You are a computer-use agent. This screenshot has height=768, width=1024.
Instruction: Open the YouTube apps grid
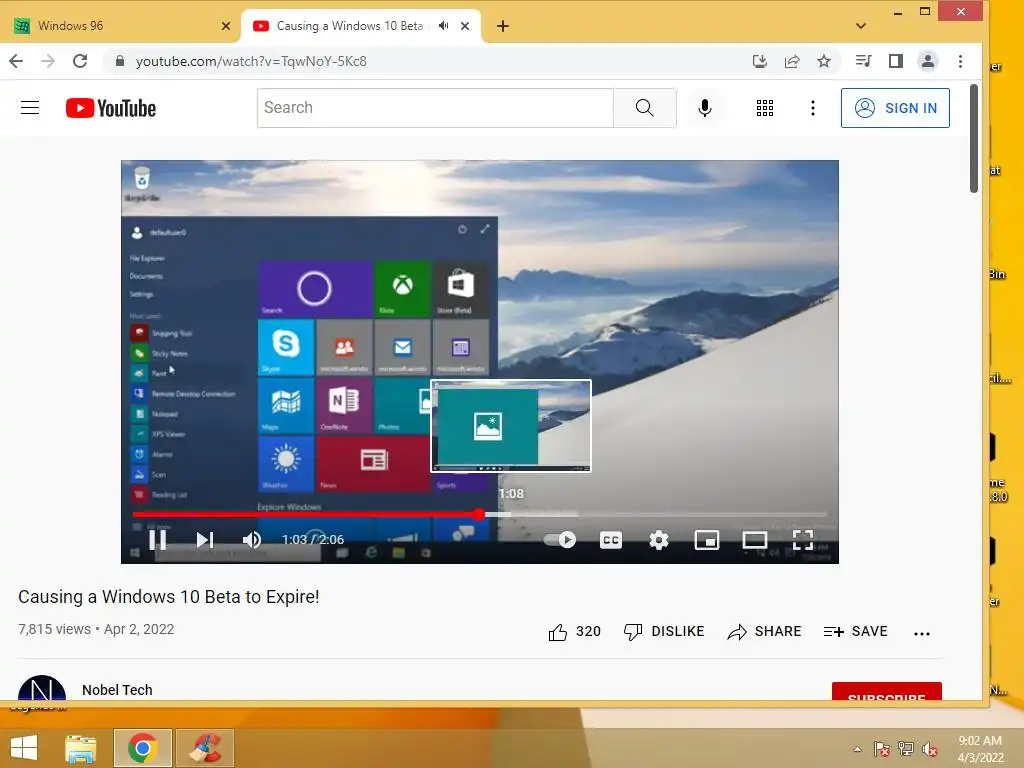click(x=765, y=108)
